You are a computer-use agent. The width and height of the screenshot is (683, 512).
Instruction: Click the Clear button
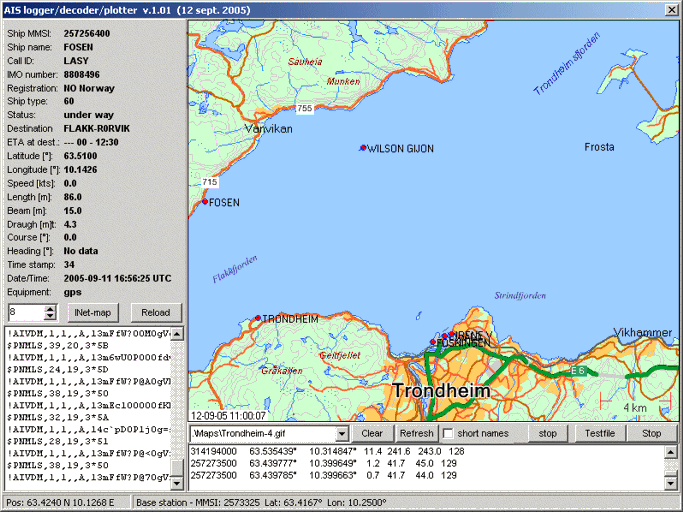click(x=372, y=434)
